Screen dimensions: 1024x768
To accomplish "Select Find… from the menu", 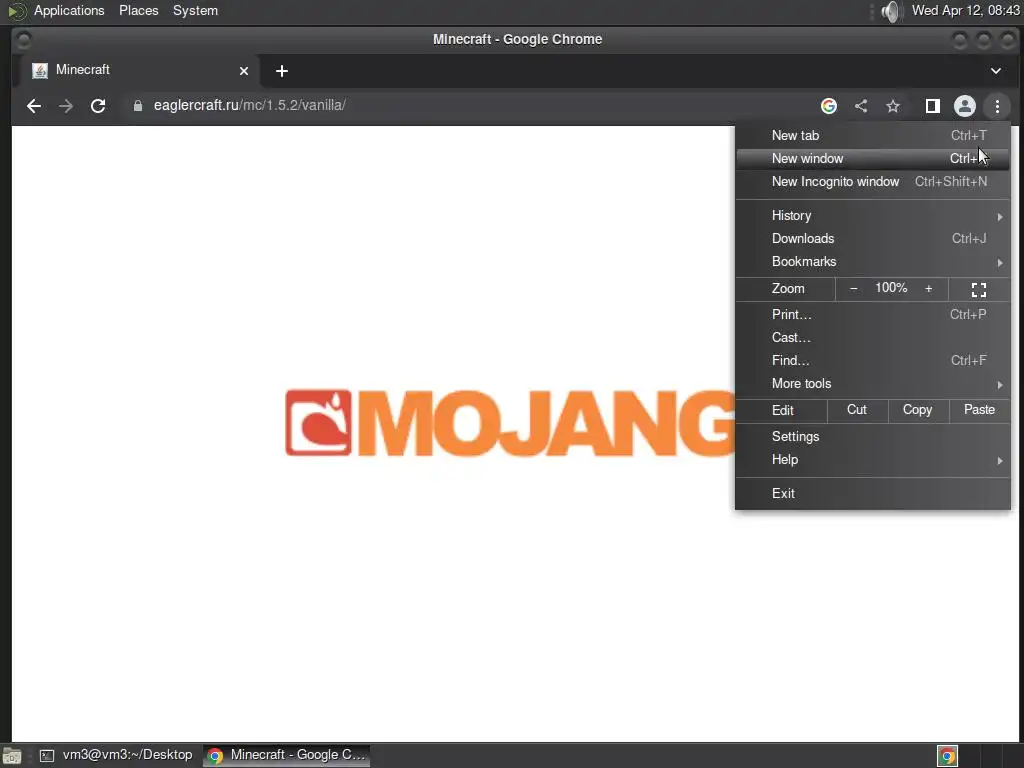I will [x=872, y=360].
